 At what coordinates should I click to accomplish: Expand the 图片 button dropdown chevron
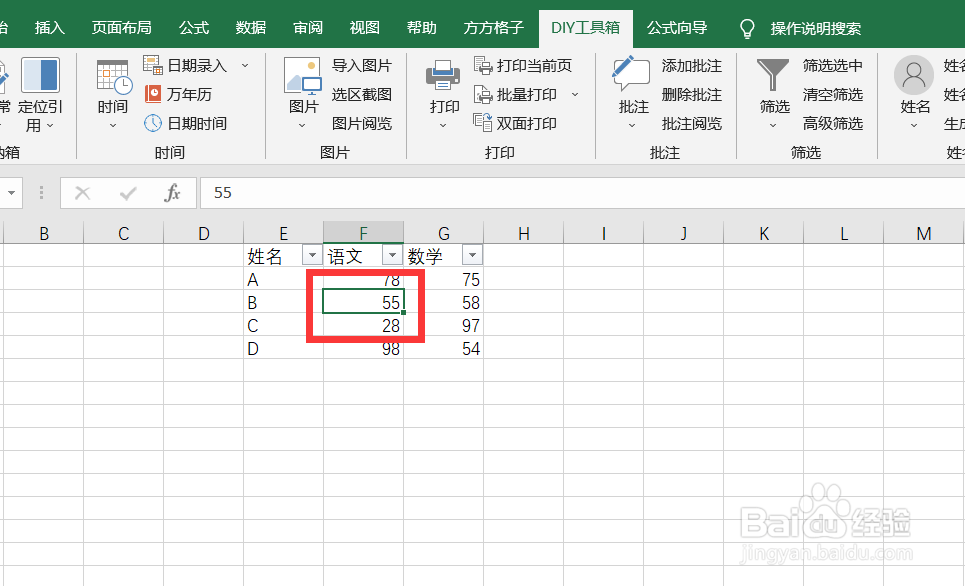click(x=302, y=126)
